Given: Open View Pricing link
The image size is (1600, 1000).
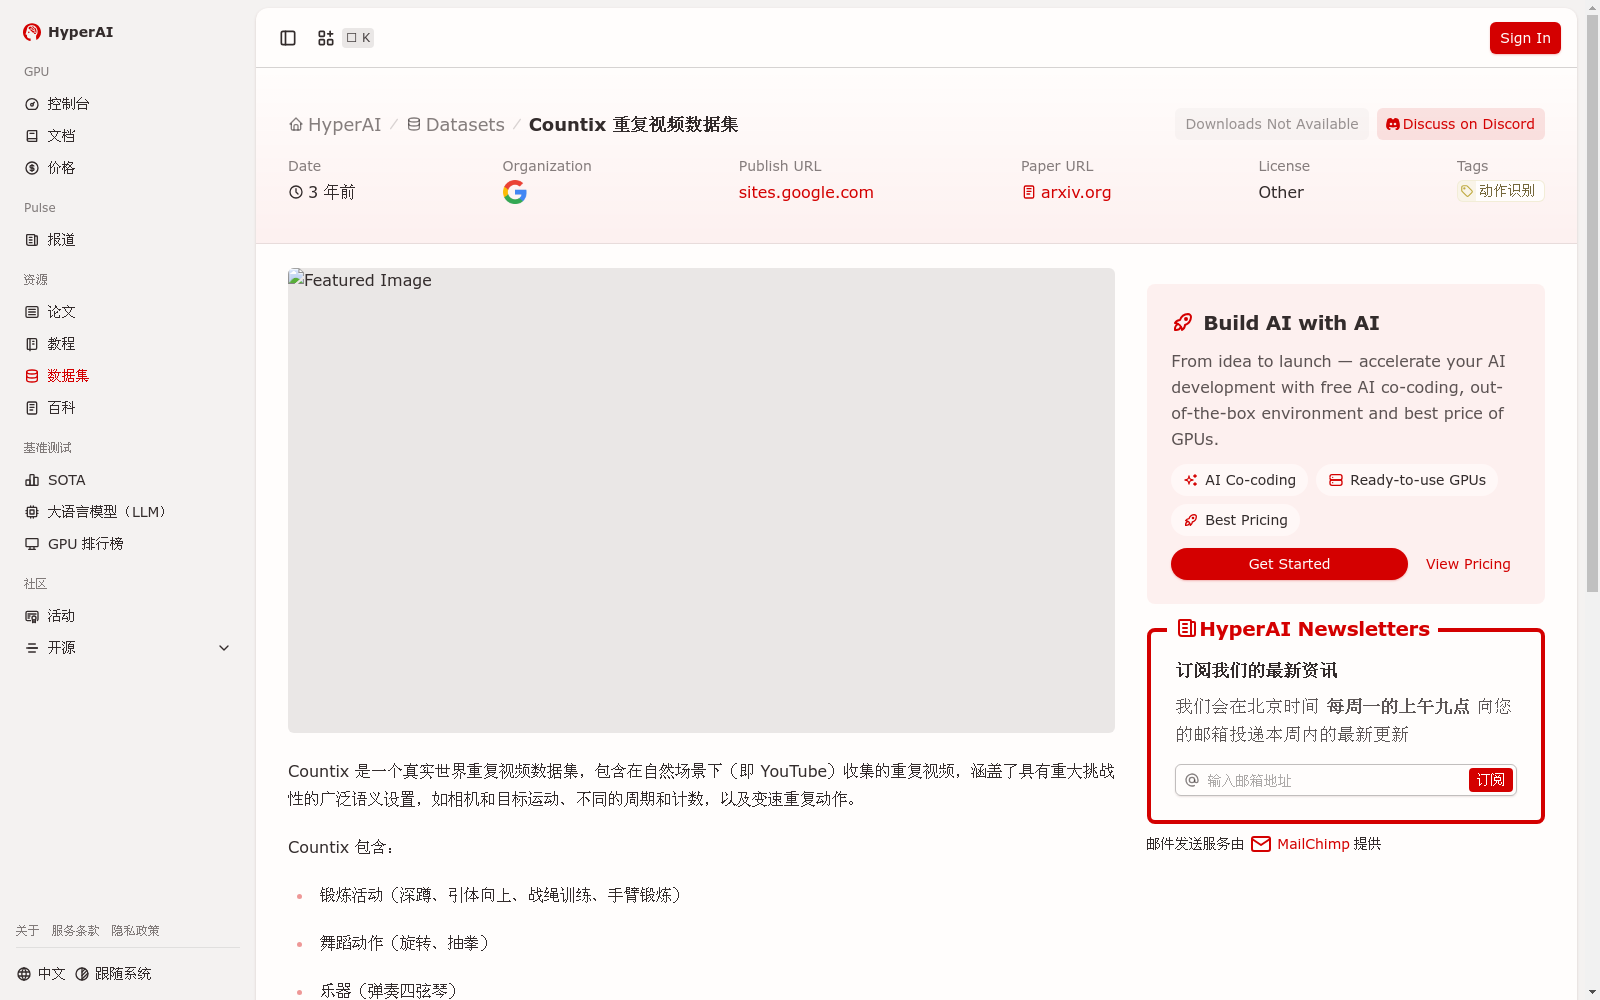Looking at the screenshot, I should pyautogui.click(x=1468, y=564).
